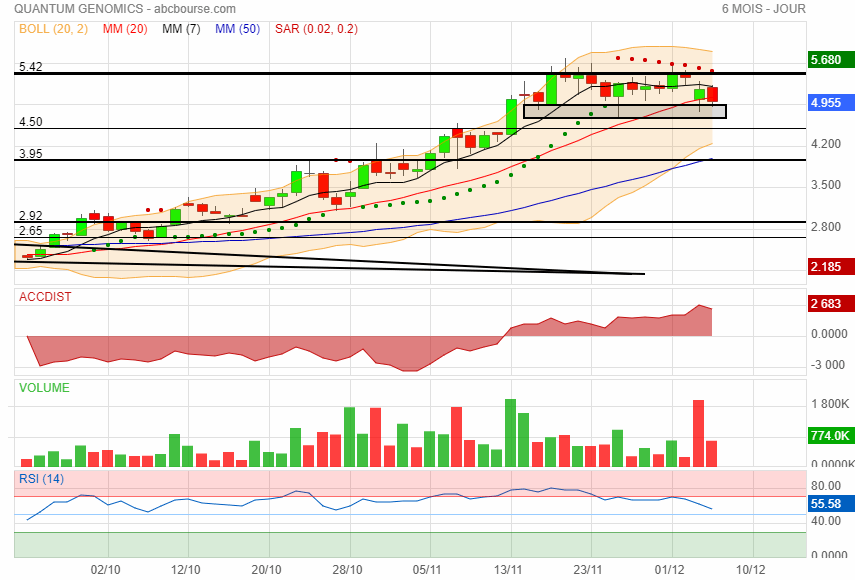Click the green 774.0K volume tag
Image resolution: width=855 pixels, height=580 pixels.
click(x=830, y=436)
